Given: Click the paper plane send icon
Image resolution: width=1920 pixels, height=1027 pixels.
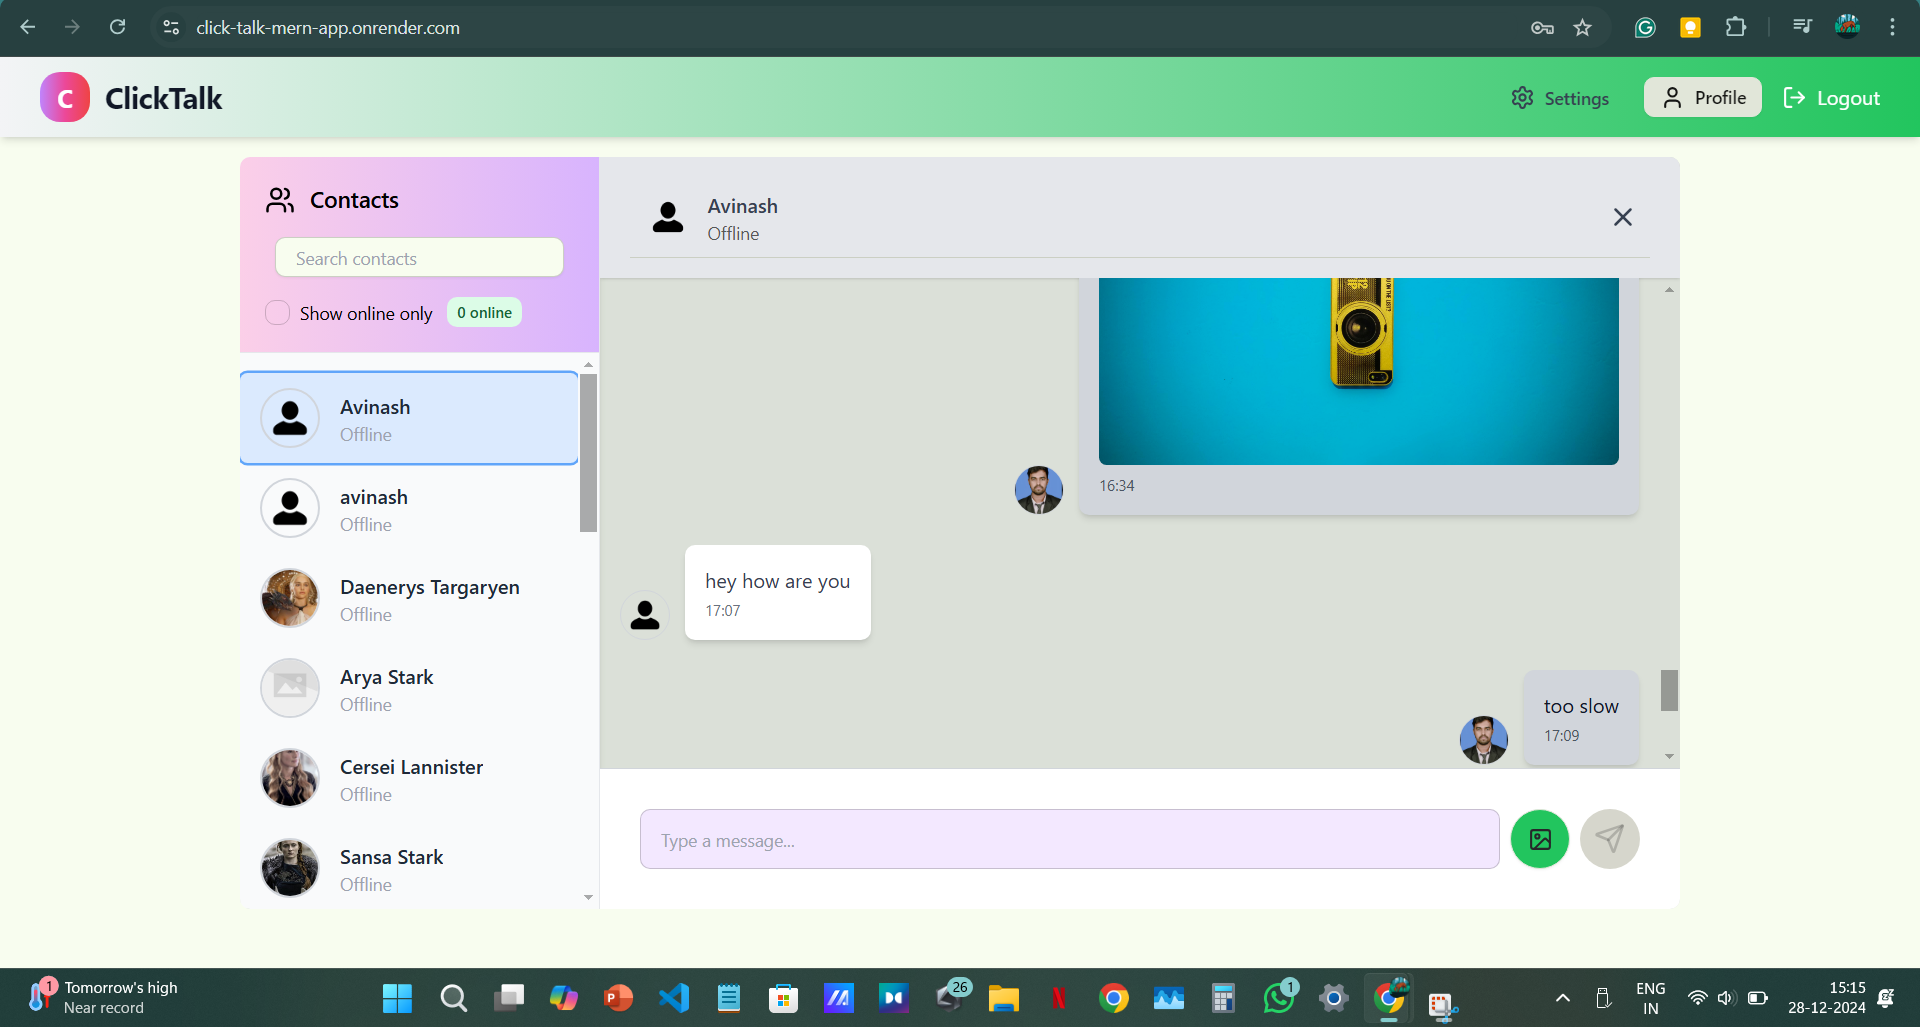Looking at the screenshot, I should coord(1610,839).
